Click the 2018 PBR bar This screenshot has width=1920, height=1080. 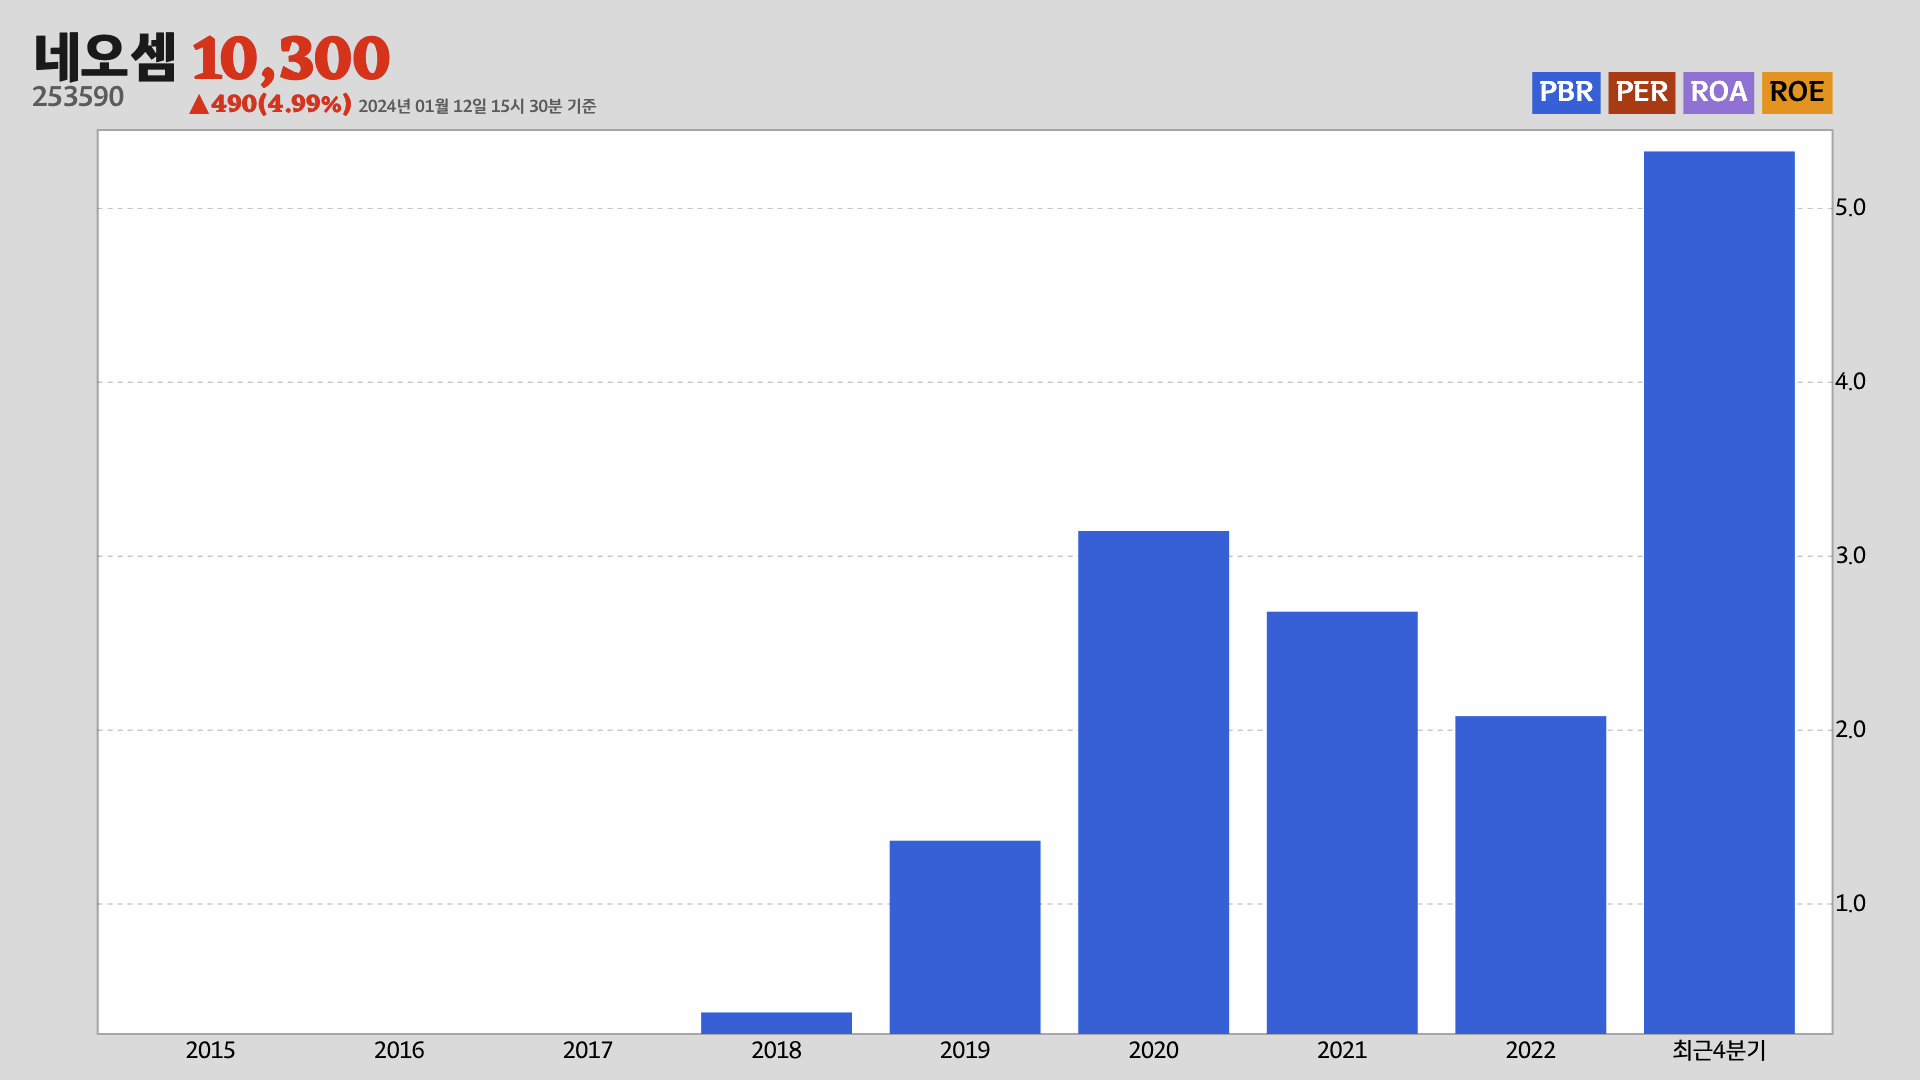776,1023
